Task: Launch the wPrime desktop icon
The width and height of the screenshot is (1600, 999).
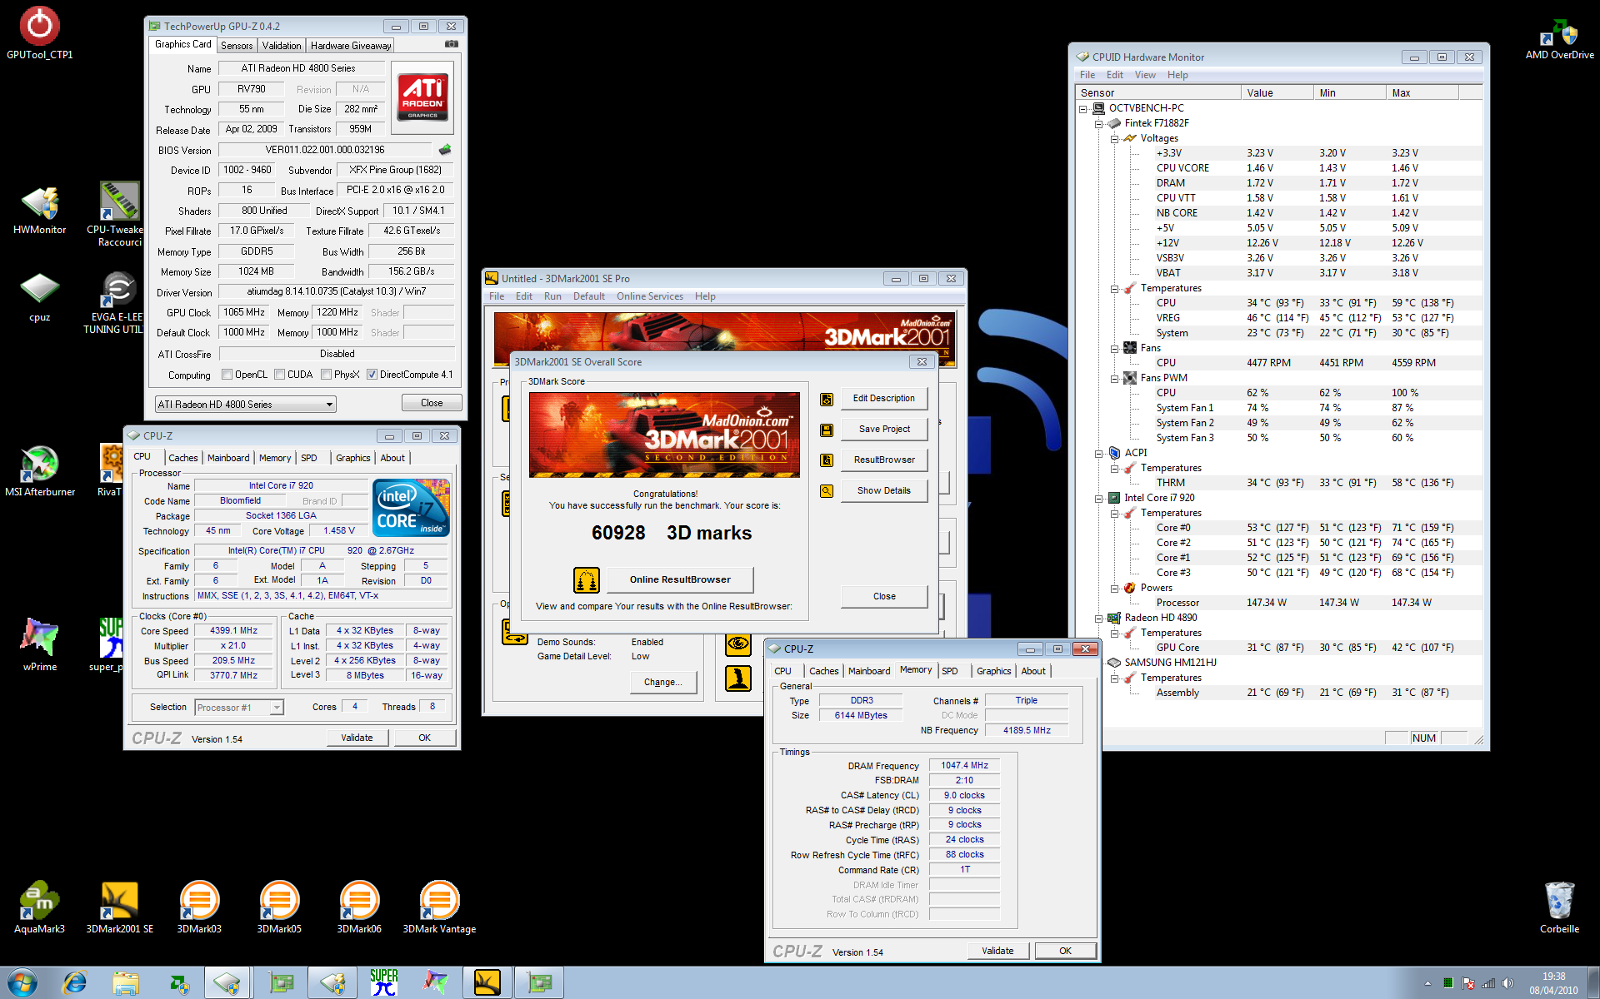Action: (x=40, y=645)
